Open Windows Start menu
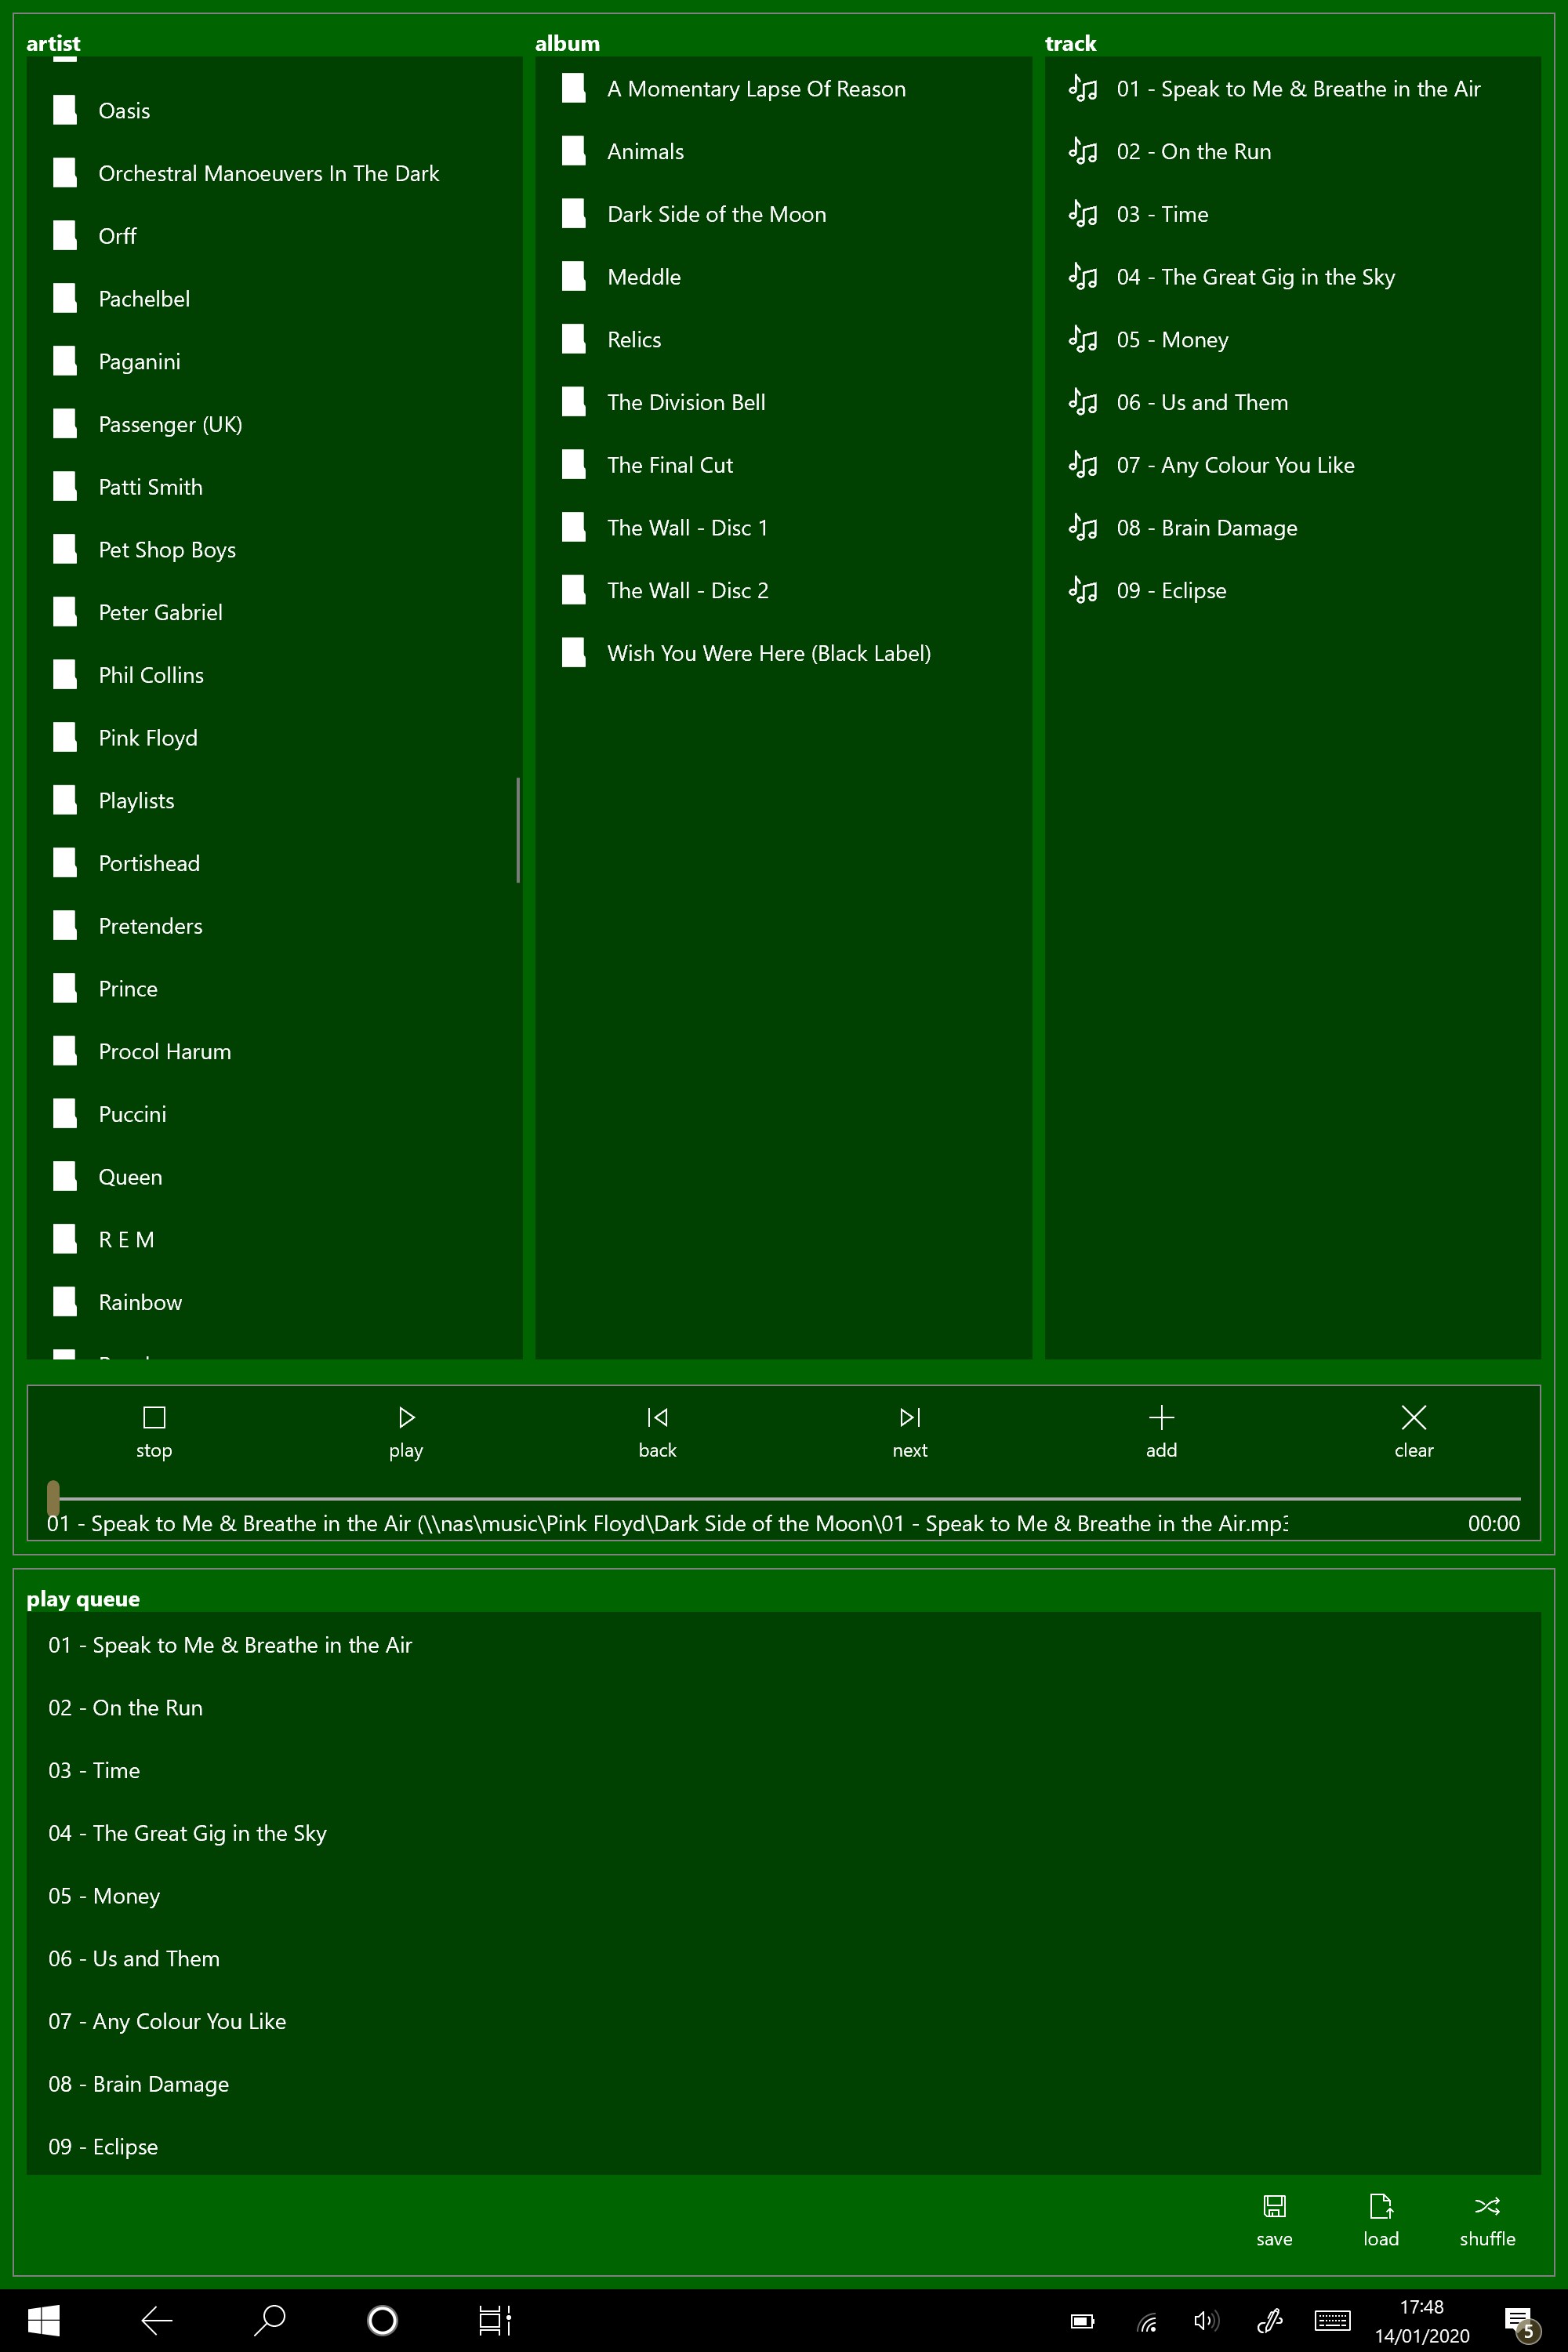 click(x=43, y=2320)
